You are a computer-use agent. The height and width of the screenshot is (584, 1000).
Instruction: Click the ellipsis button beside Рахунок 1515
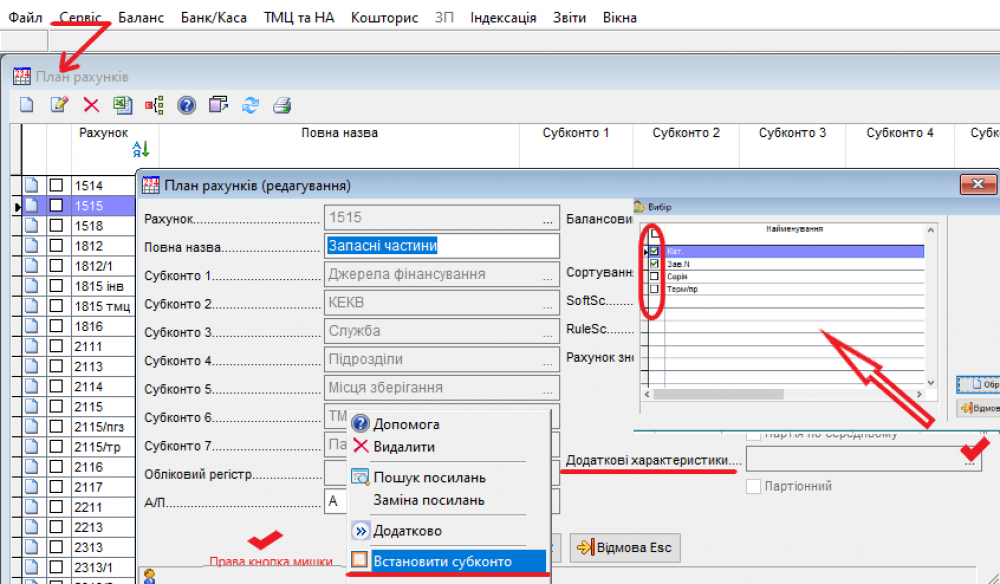547,218
